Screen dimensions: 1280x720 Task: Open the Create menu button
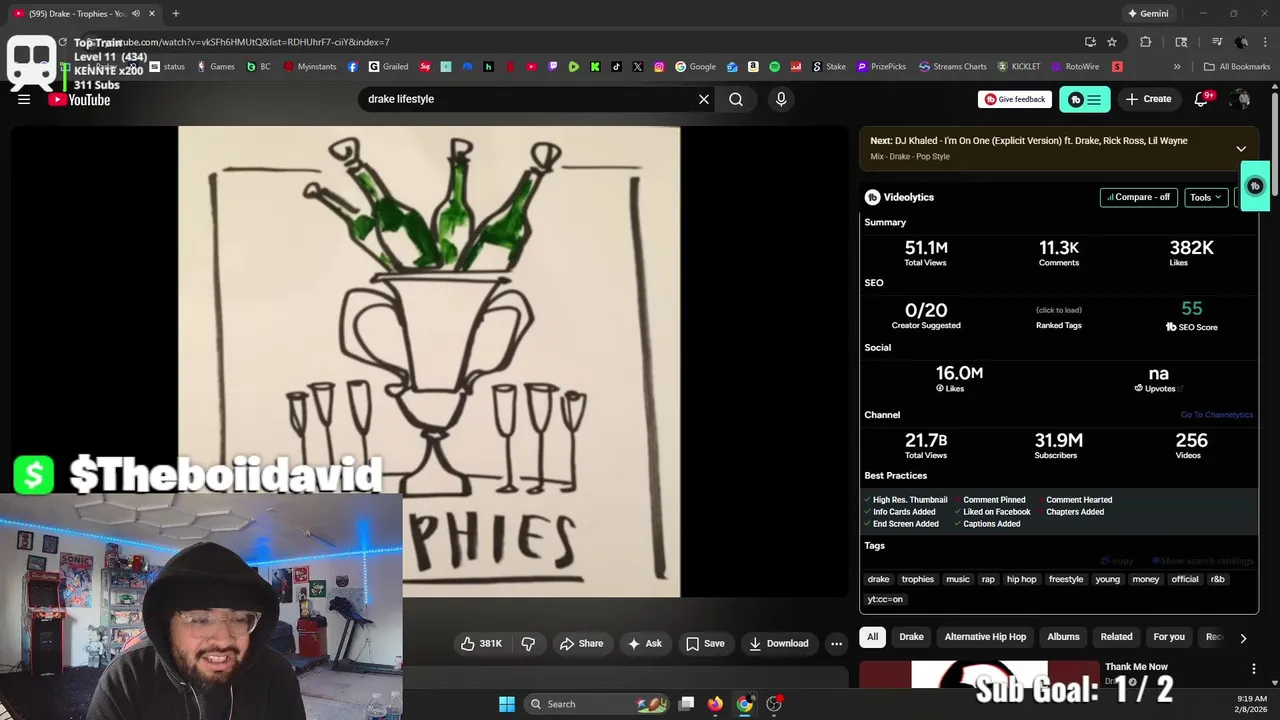click(1148, 99)
